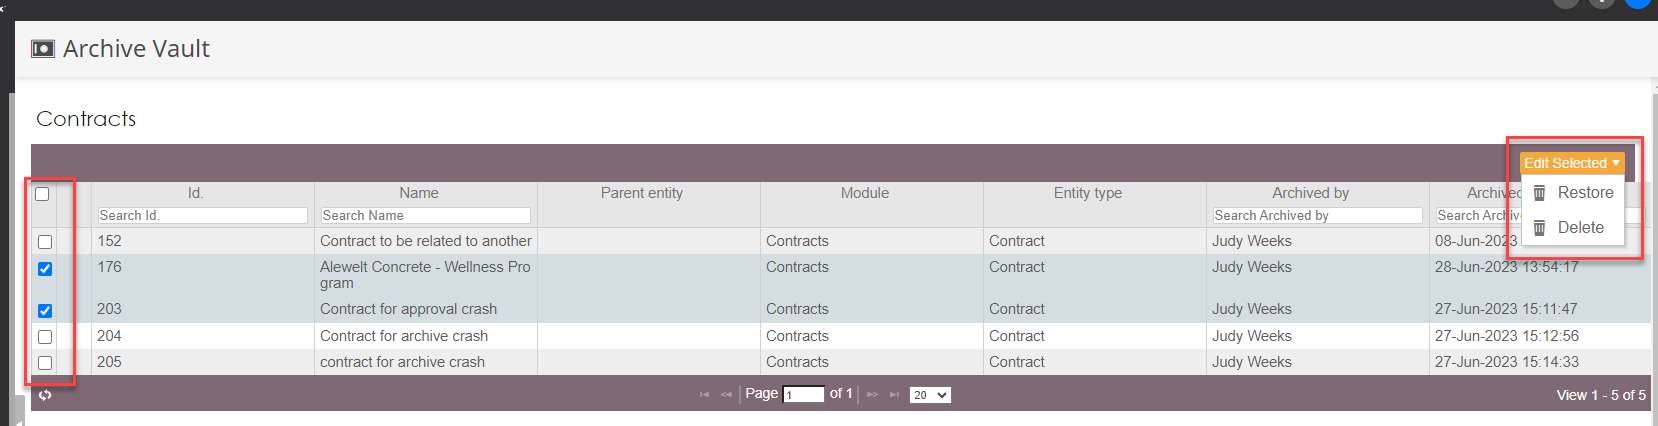Click the Search Id. filter field
Screen dimensions: 1658x426
pyautogui.click(x=203, y=215)
